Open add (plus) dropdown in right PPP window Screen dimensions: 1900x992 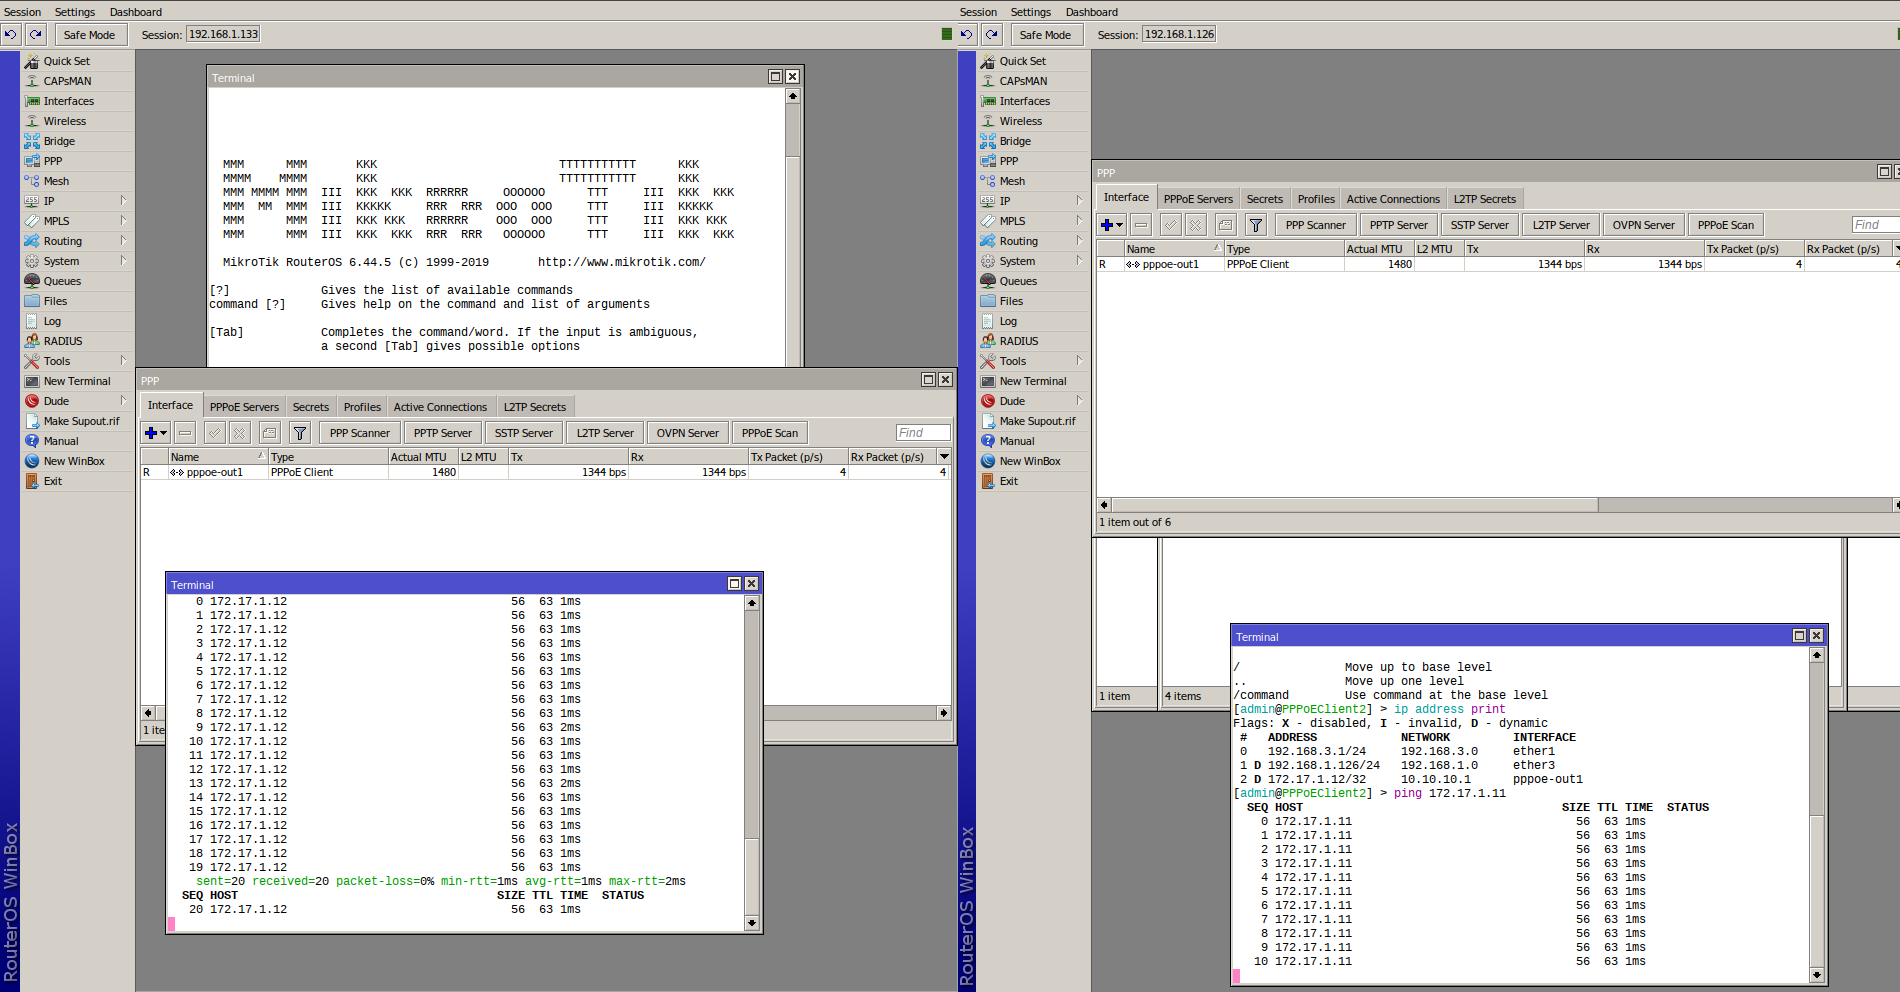(x=1113, y=225)
